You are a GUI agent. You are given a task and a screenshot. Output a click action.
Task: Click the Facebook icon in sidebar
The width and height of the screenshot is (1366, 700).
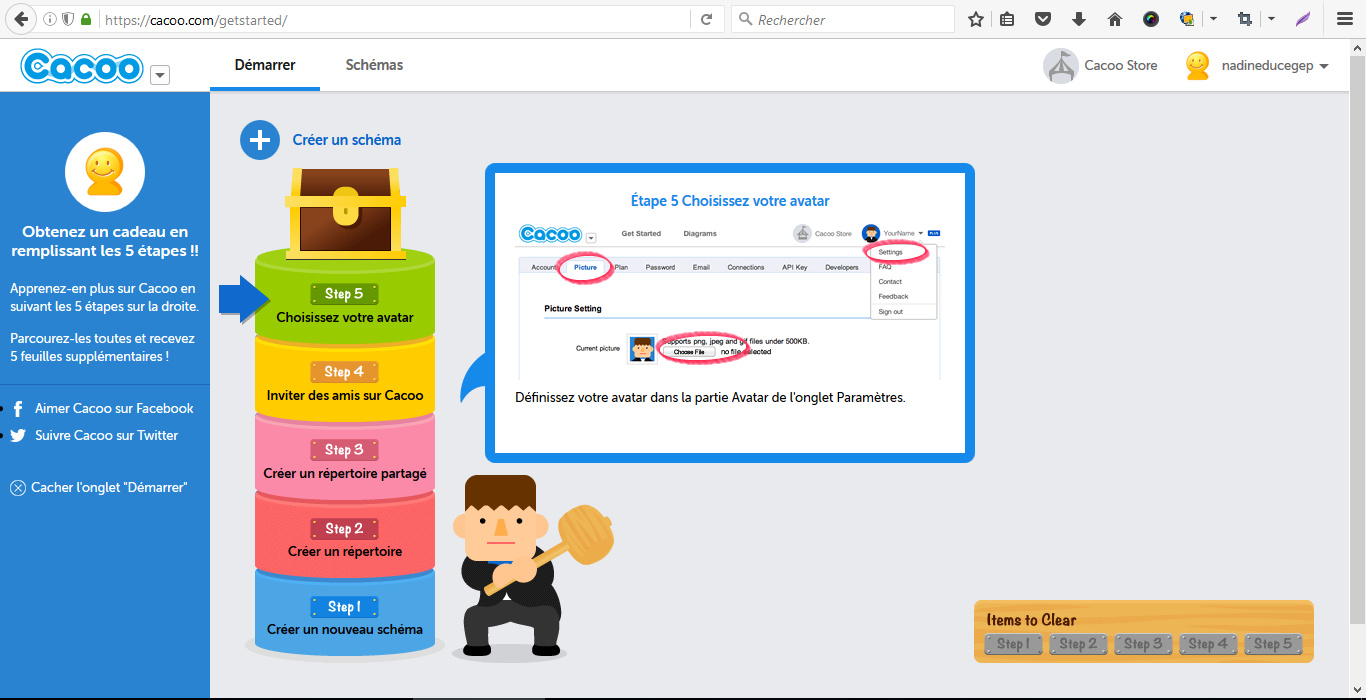pyautogui.click(x=18, y=409)
